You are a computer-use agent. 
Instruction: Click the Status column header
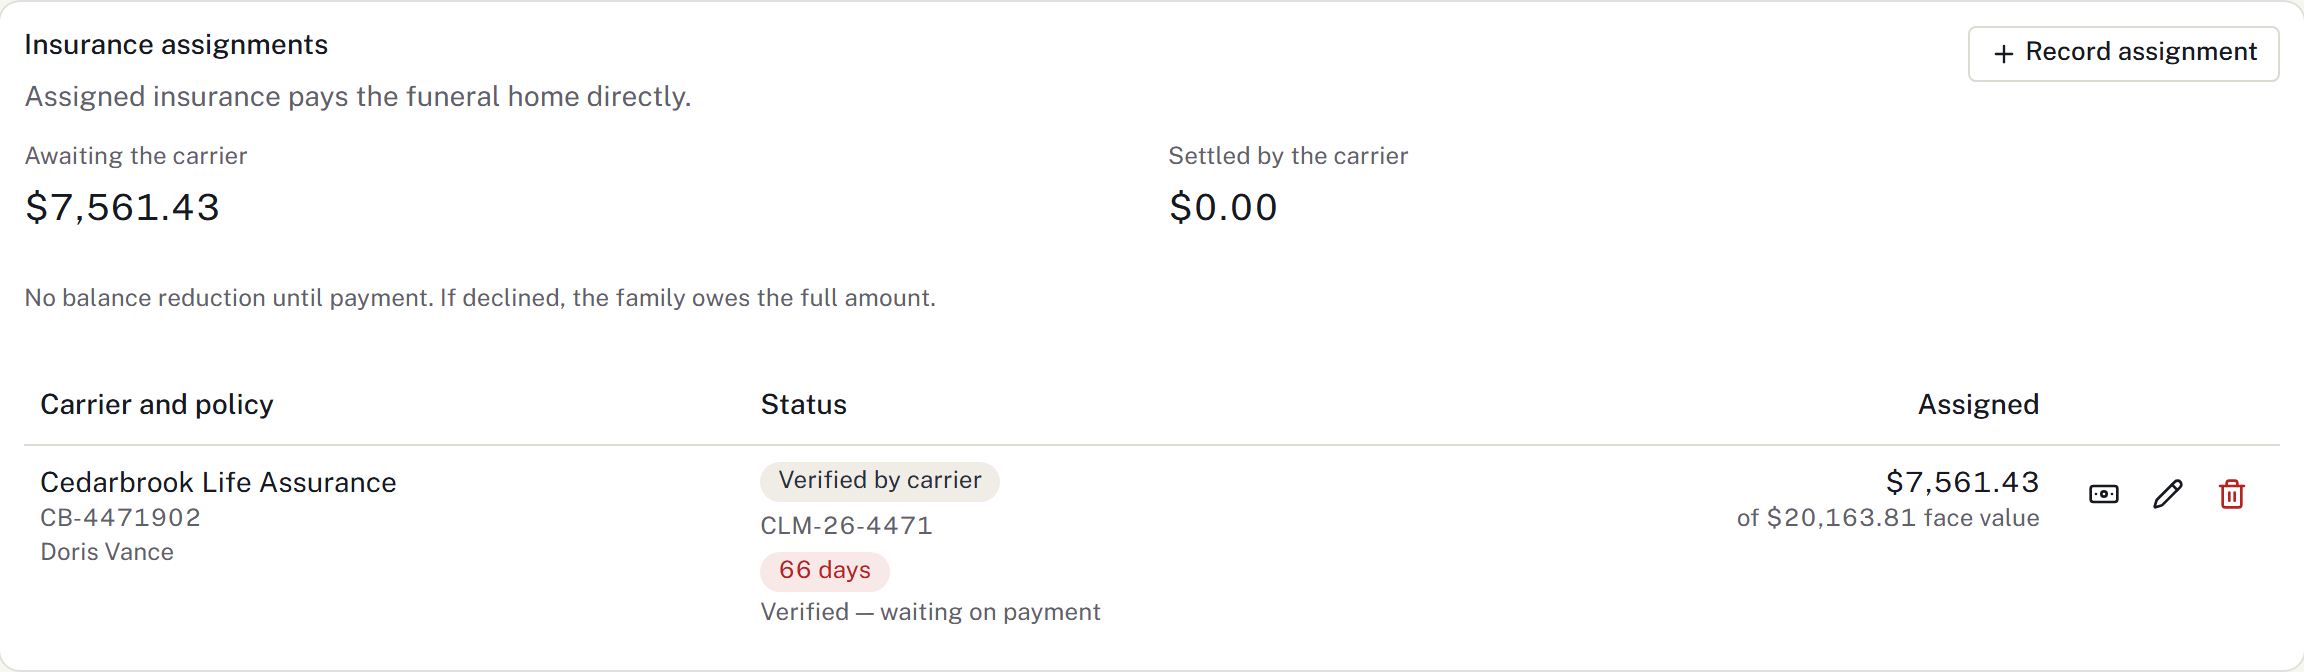[804, 404]
